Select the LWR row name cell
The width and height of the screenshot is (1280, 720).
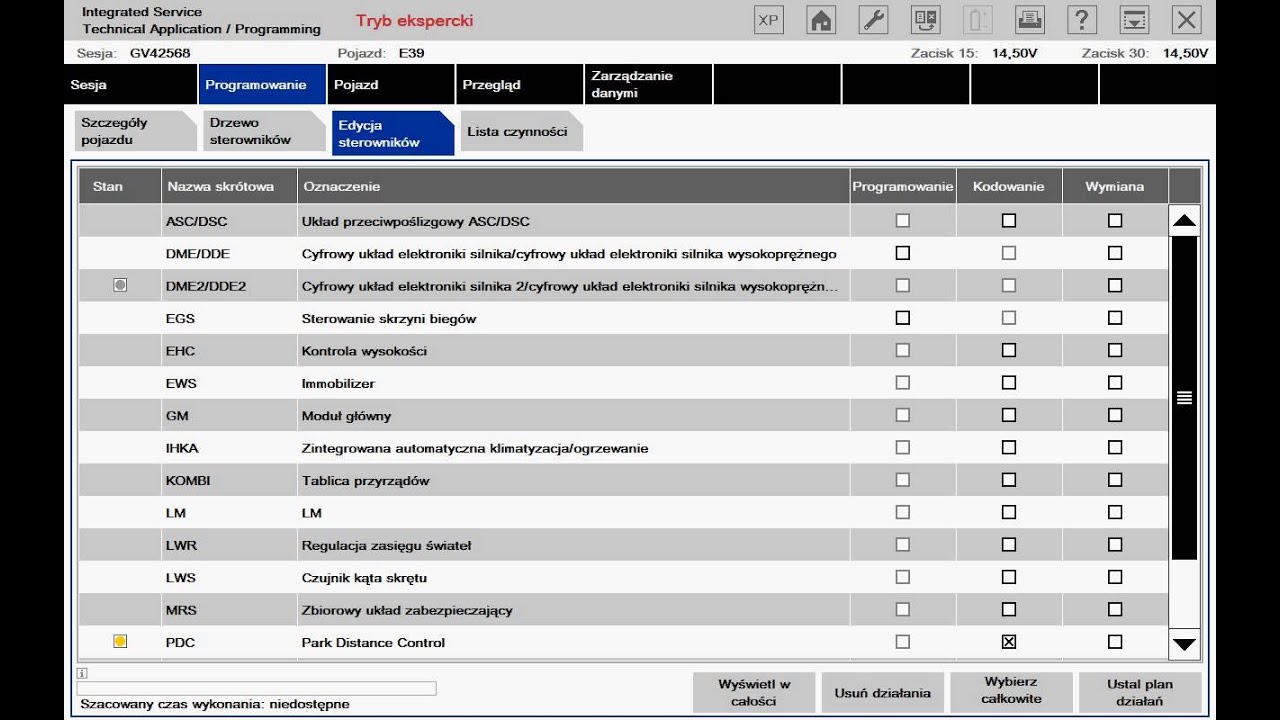[x=230, y=545]
